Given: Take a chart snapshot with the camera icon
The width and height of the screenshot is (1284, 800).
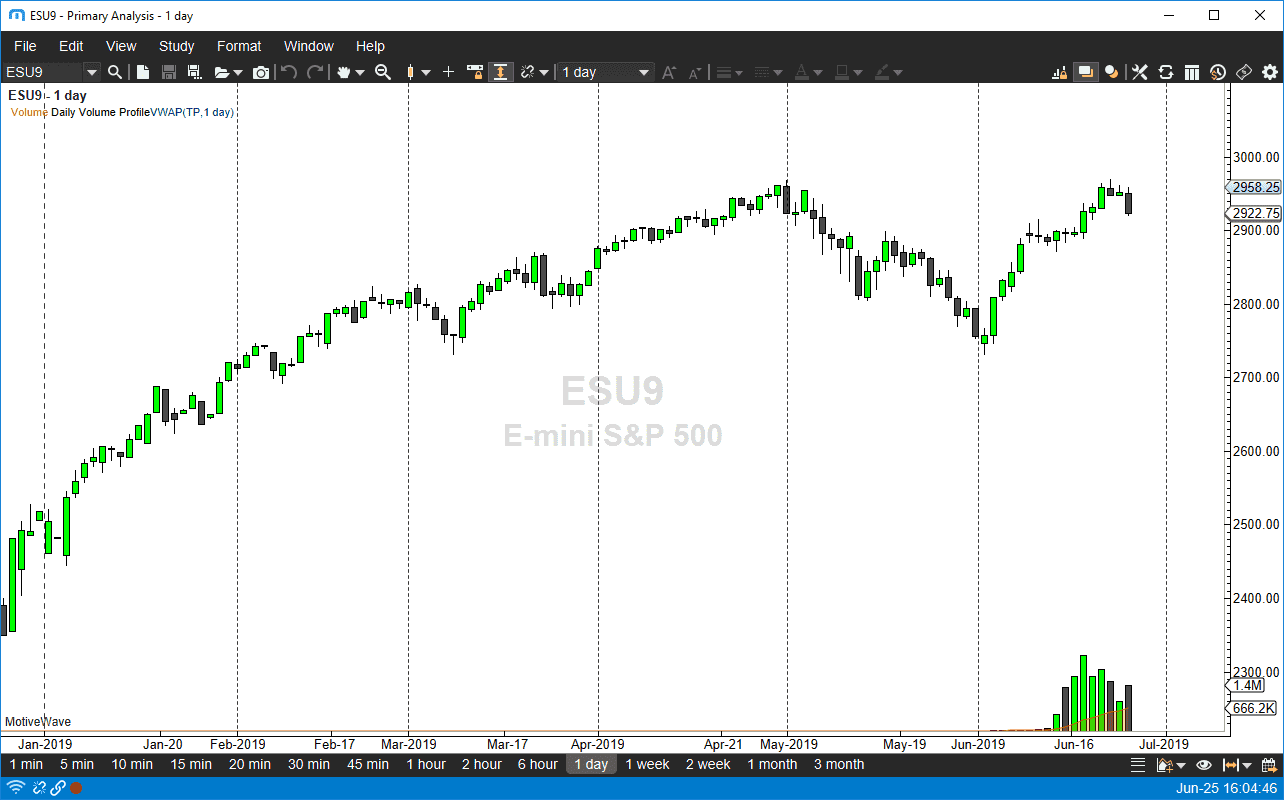Looking at the screenshot, I should pos(260,72).
